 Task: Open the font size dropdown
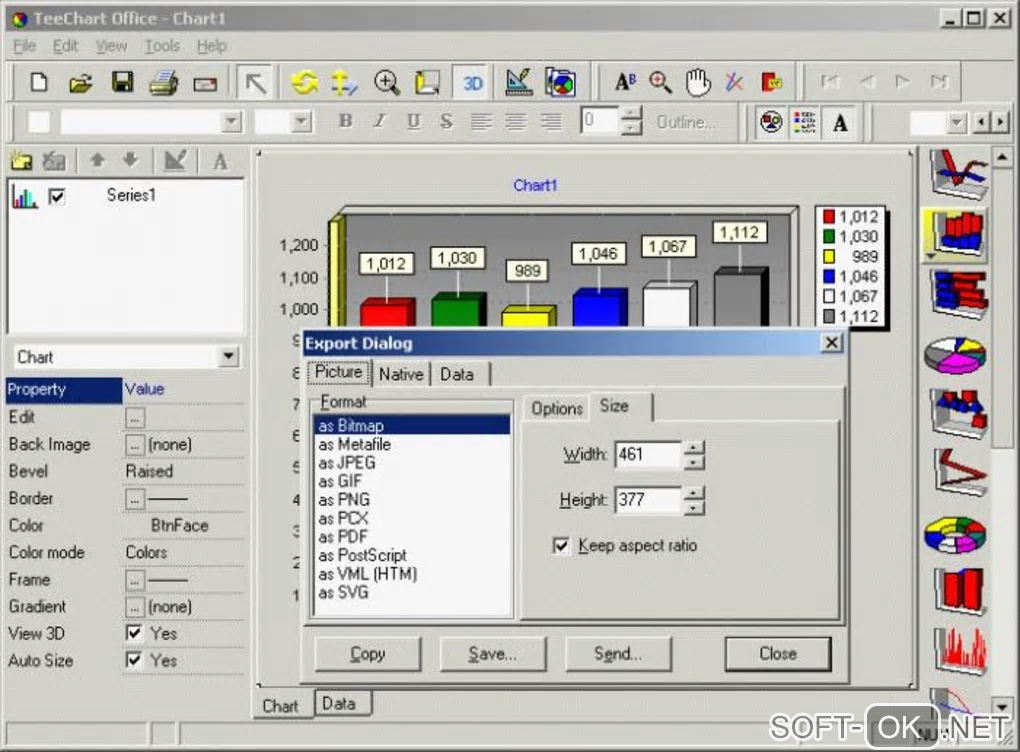(x=301, y=122)
